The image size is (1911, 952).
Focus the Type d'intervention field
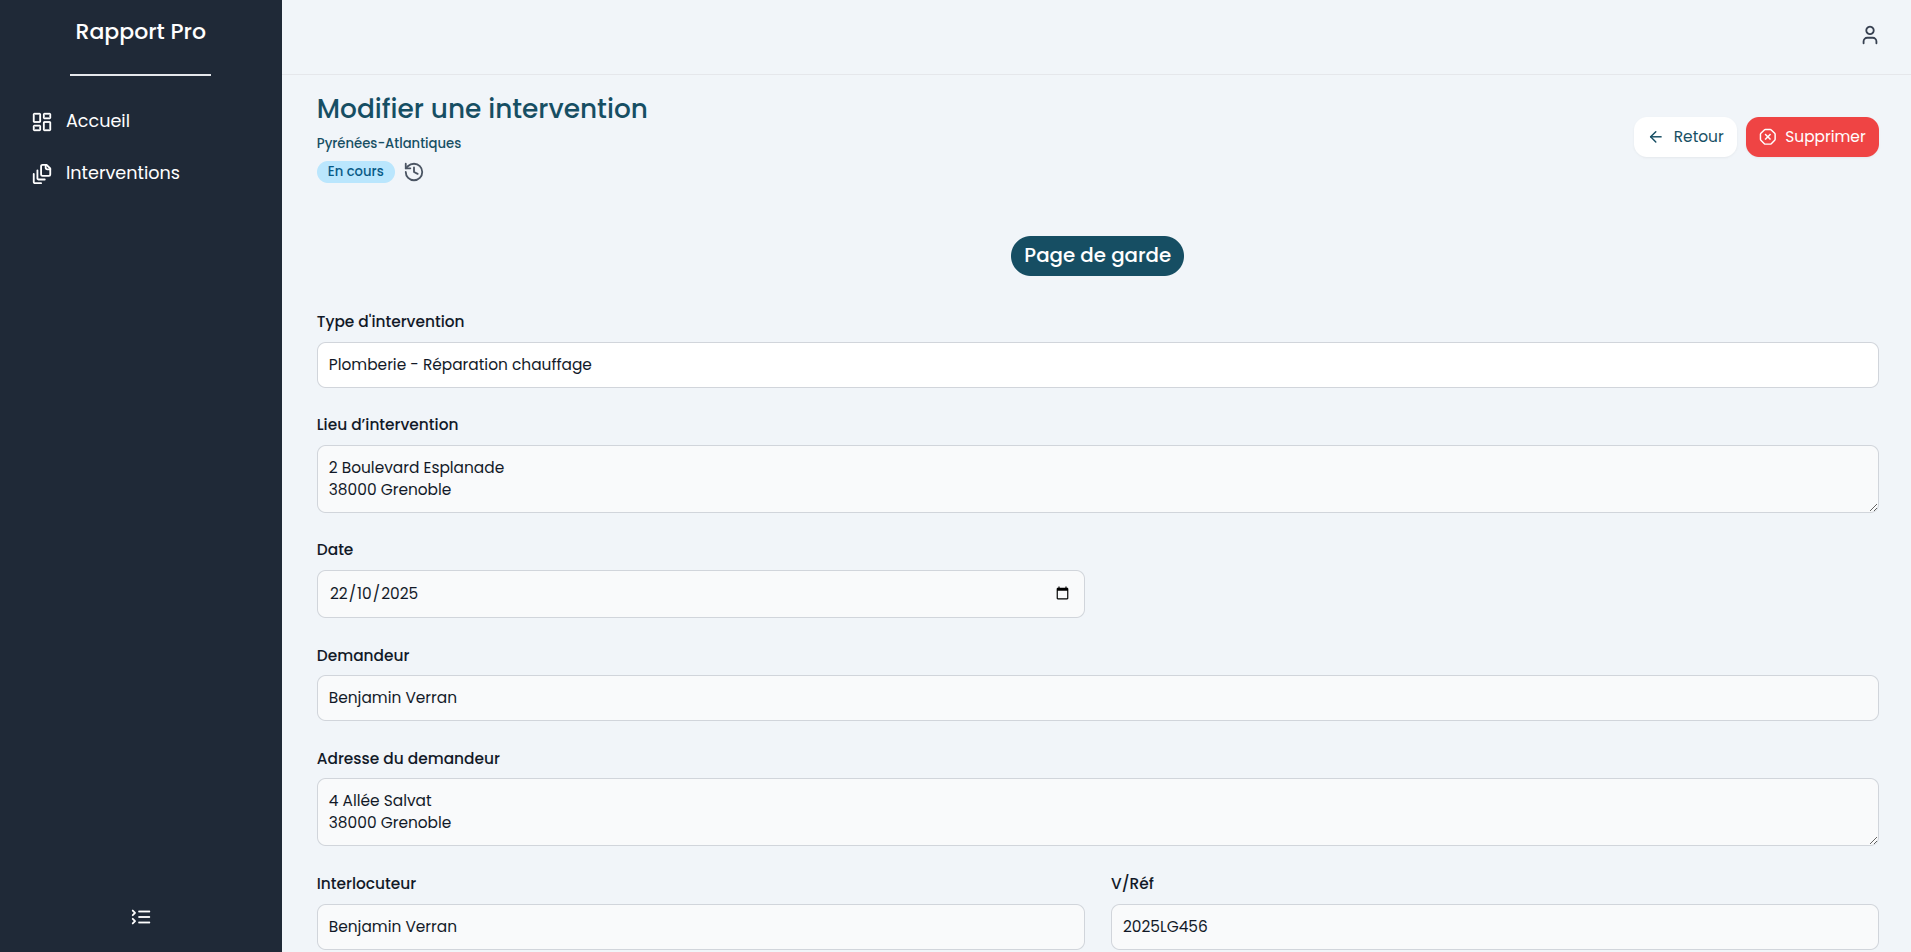[1097, 365]
